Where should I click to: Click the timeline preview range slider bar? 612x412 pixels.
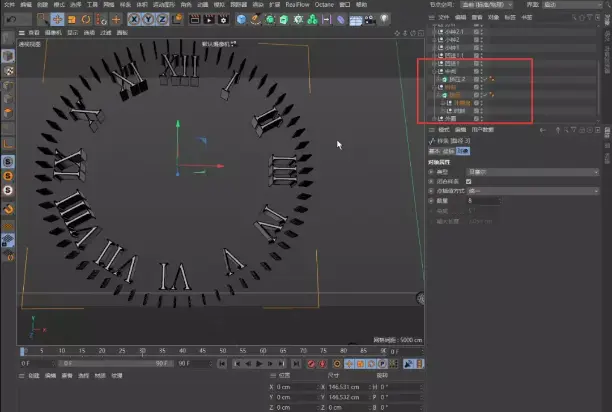(x=116, y=363)
